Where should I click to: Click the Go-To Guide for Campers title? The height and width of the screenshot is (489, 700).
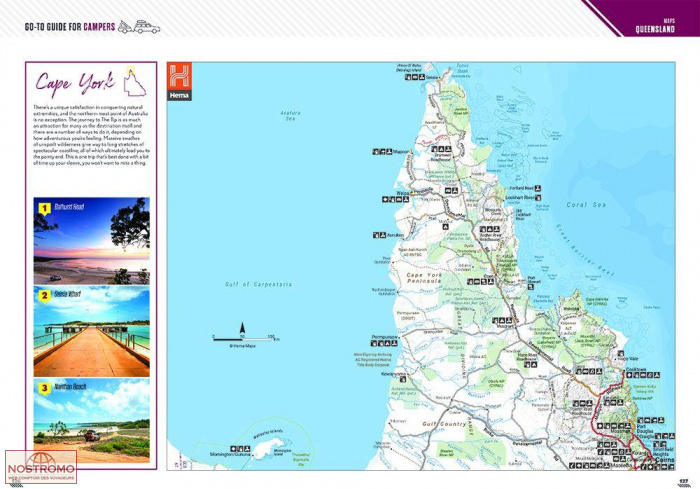tap(70, 27)
